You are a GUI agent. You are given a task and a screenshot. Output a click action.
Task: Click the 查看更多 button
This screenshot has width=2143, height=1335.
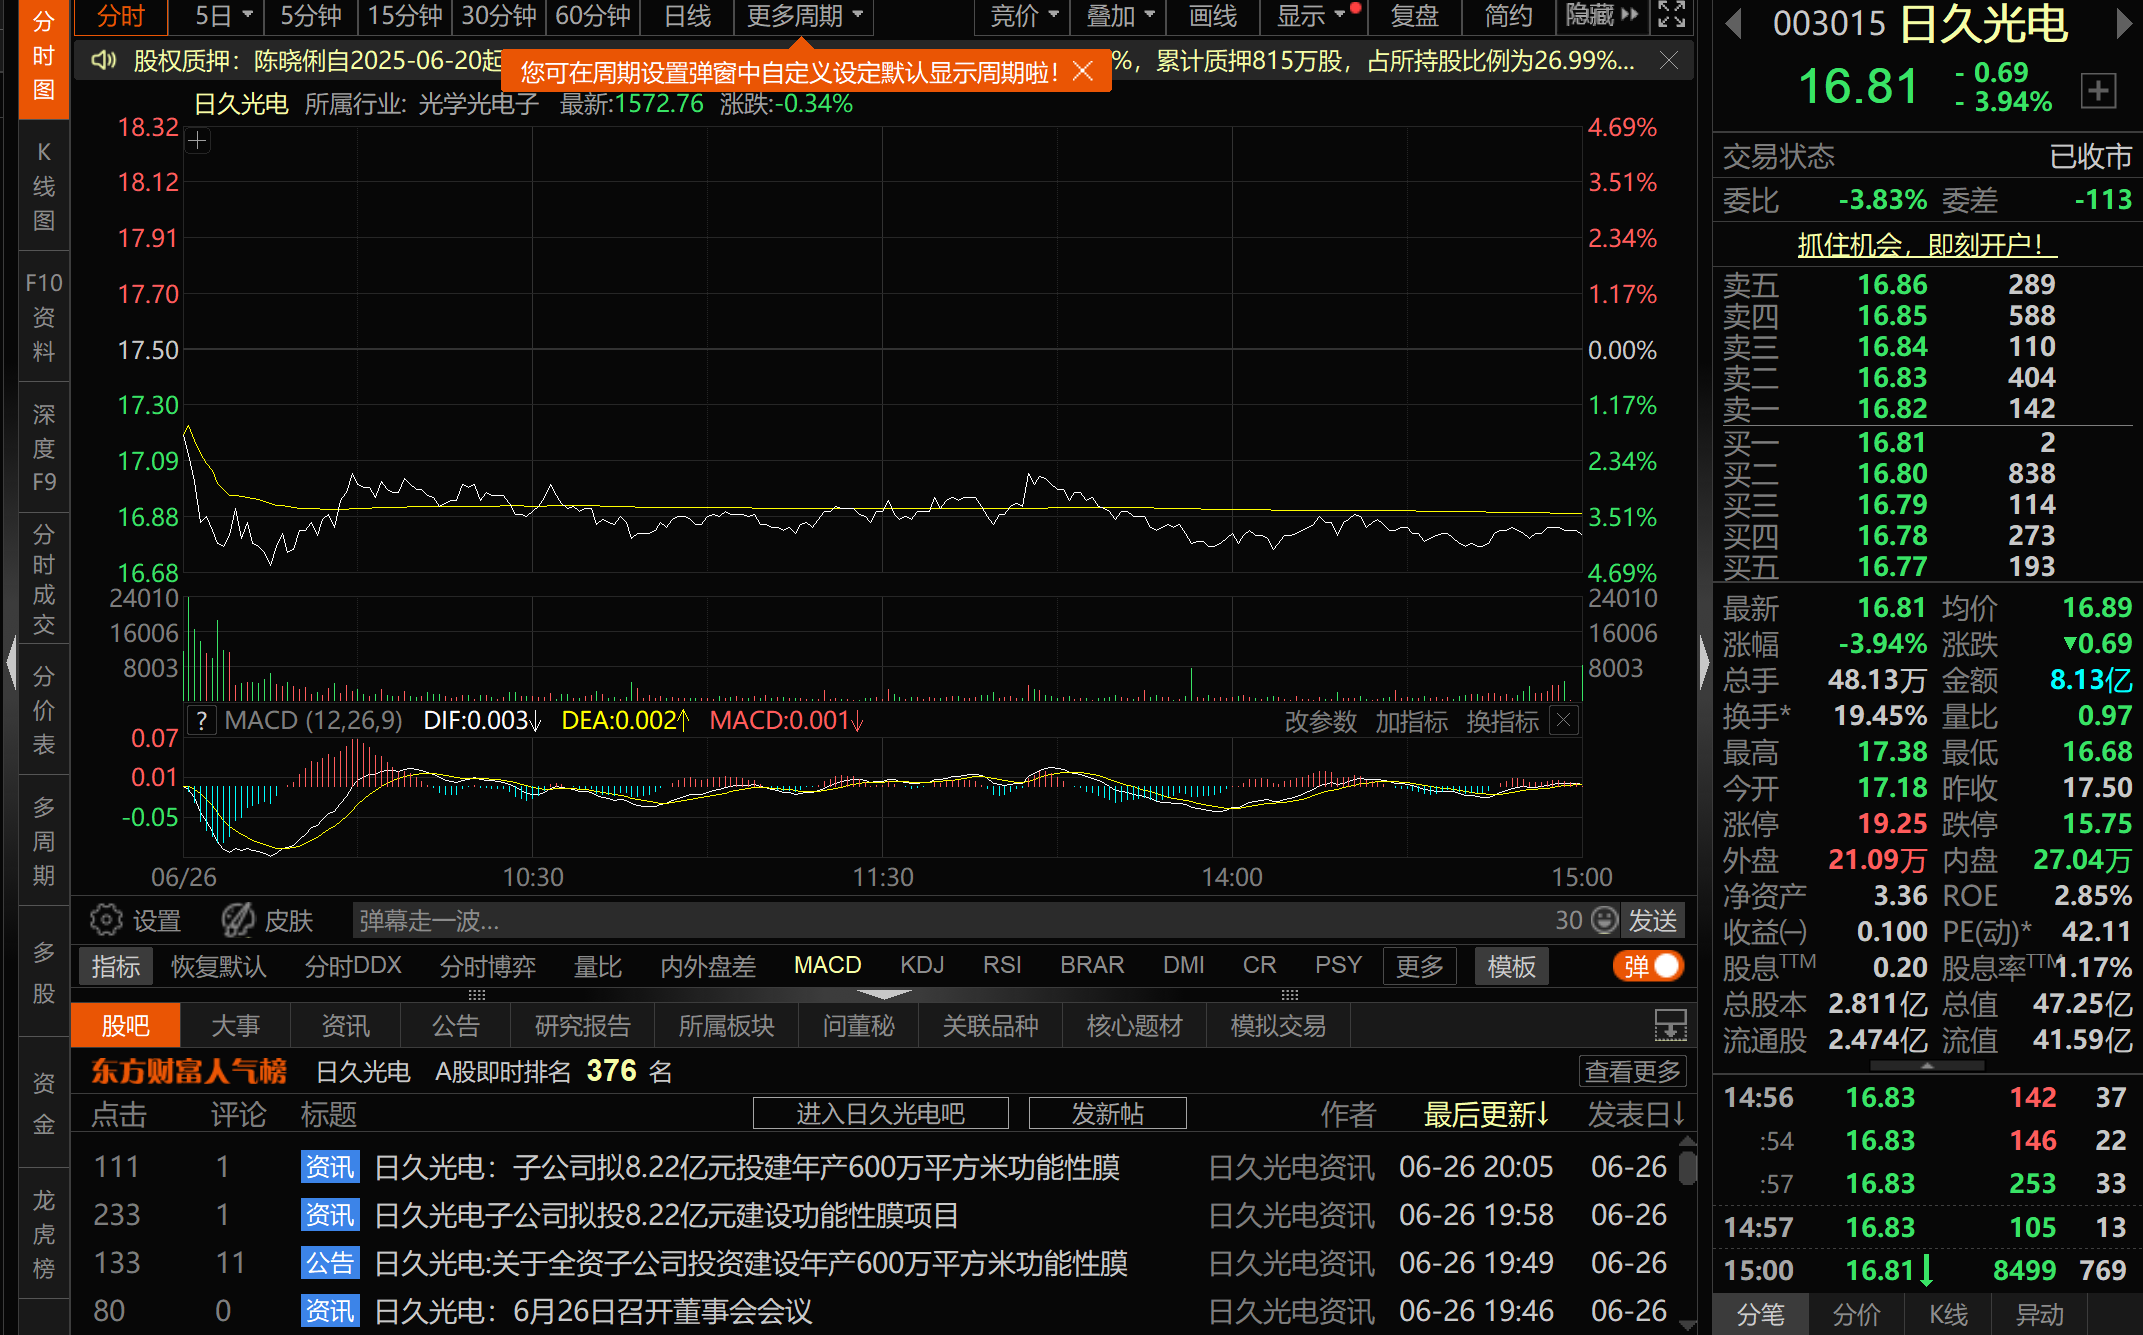[1633, 1071]
